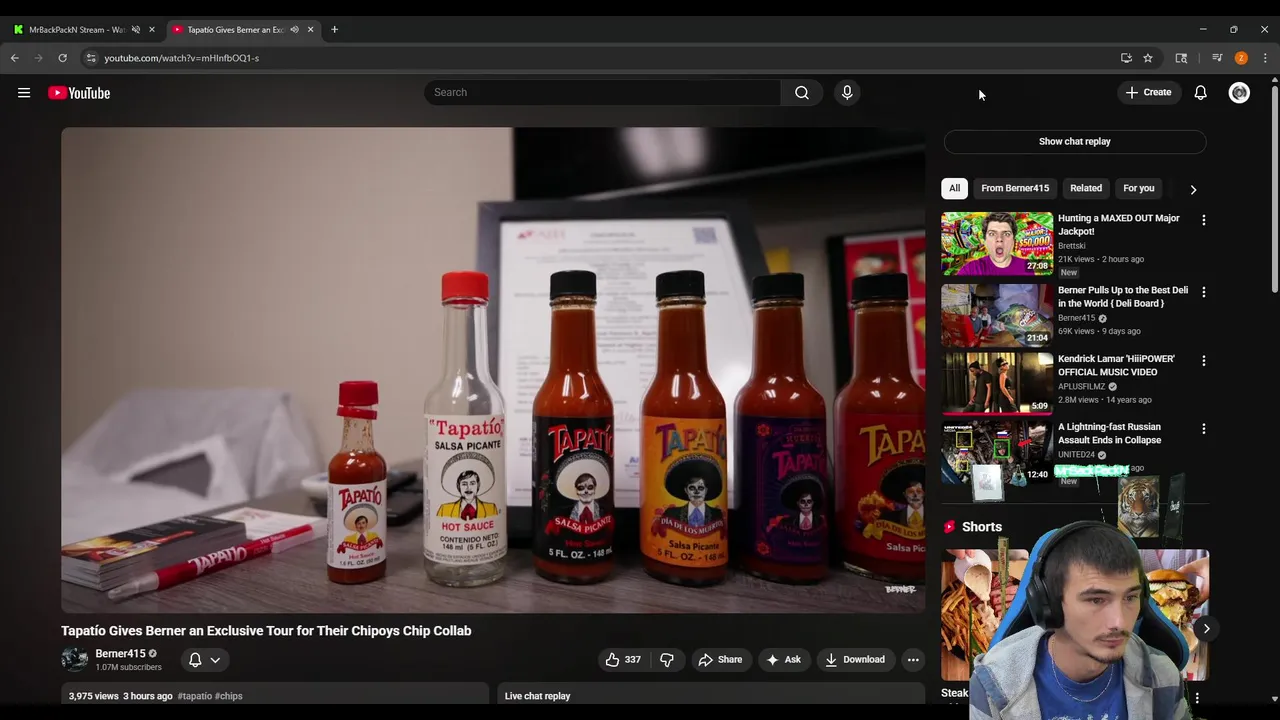
Task: Open Lightning-fast Russian Assault video title
Action: (x=1109, y=433)
